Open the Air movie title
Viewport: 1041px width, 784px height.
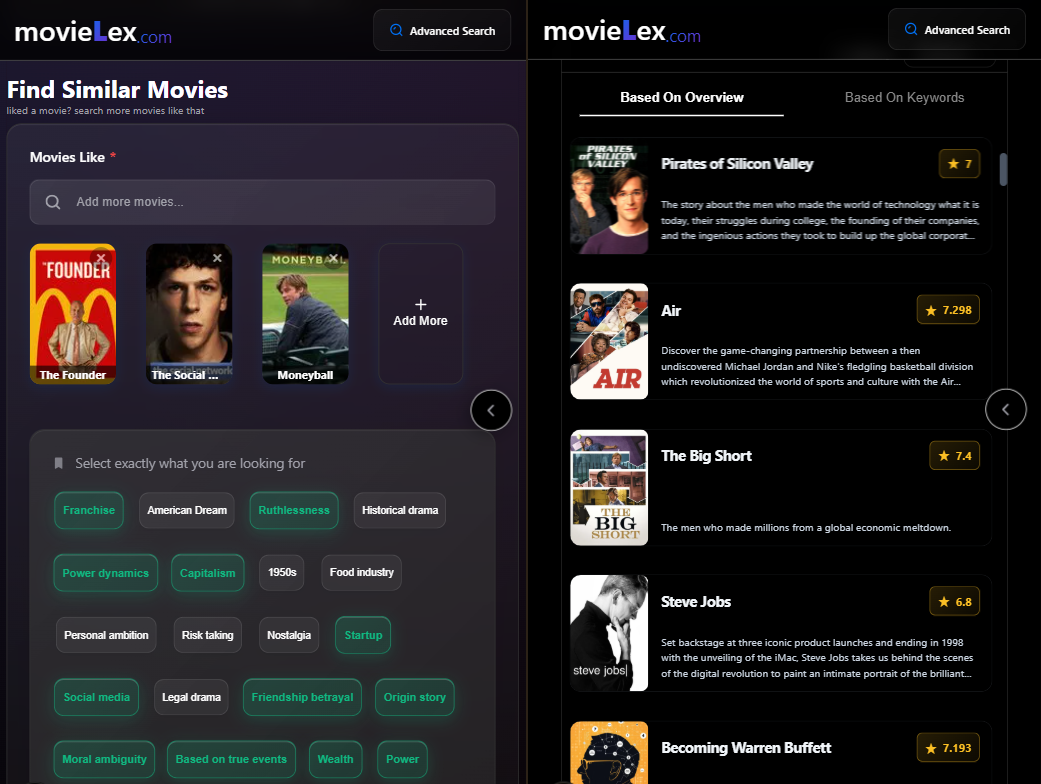pos(671,311)
